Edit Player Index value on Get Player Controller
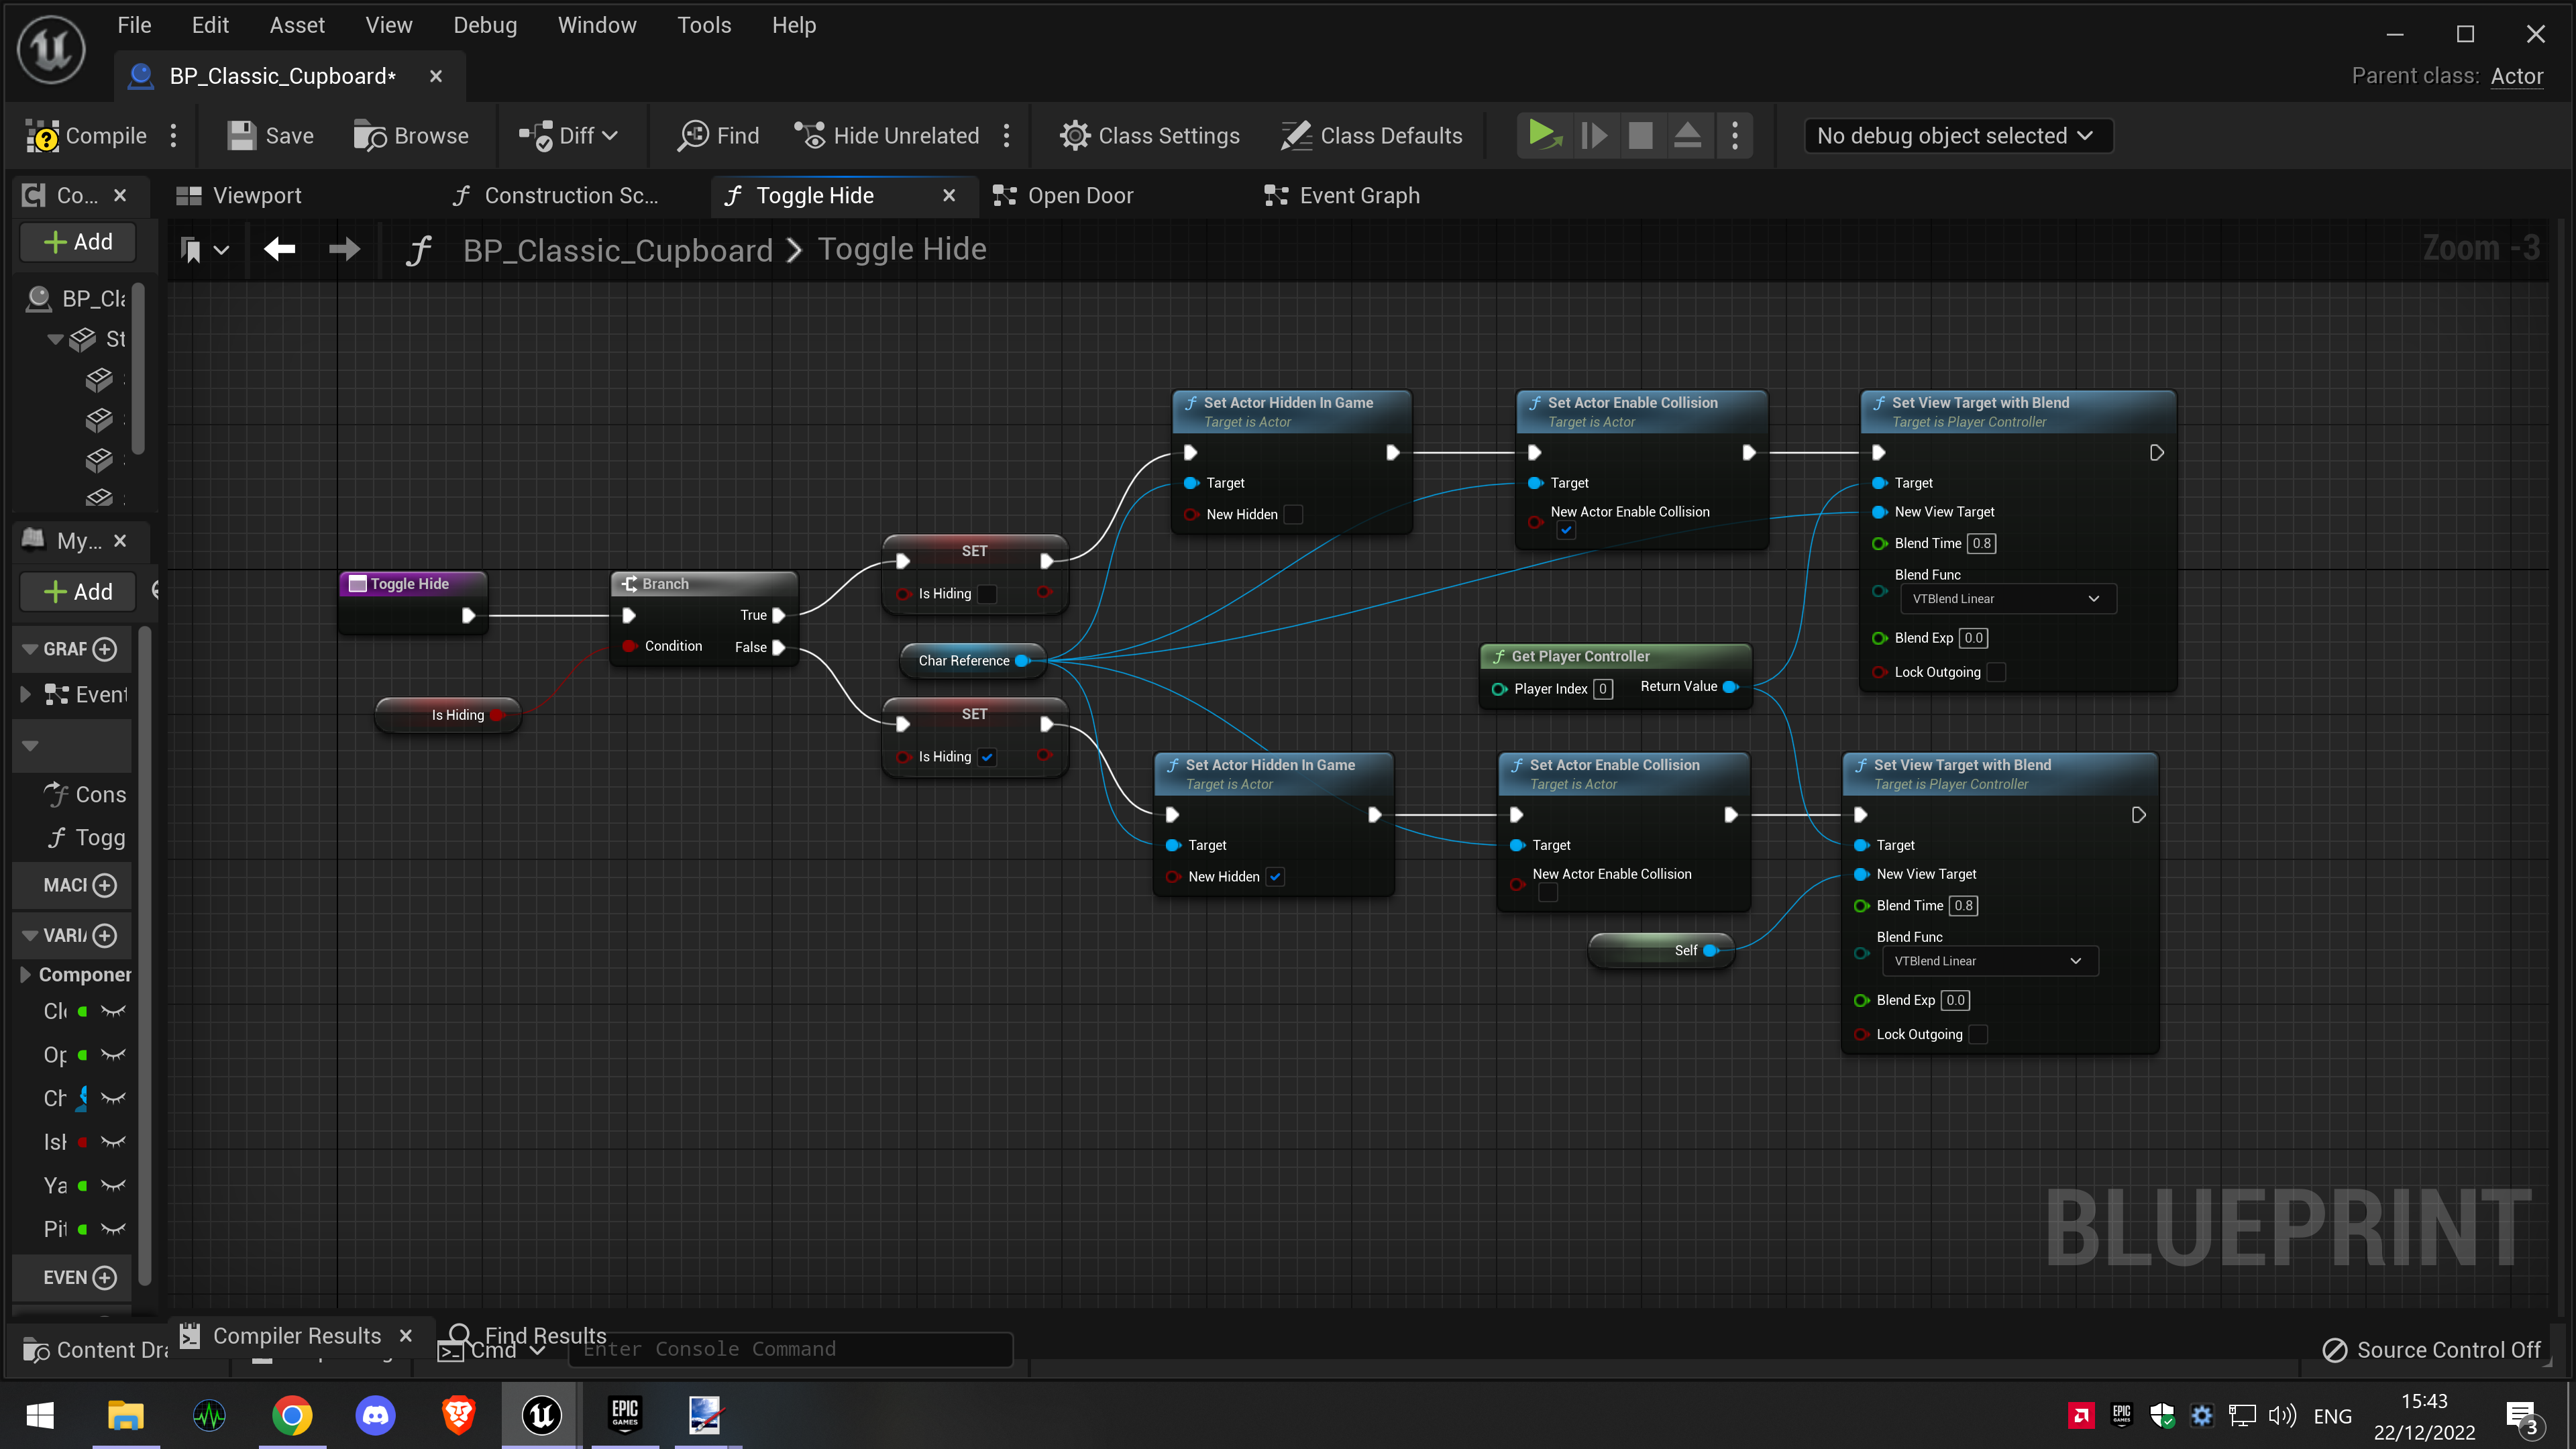 click(x=1602, y=689)
